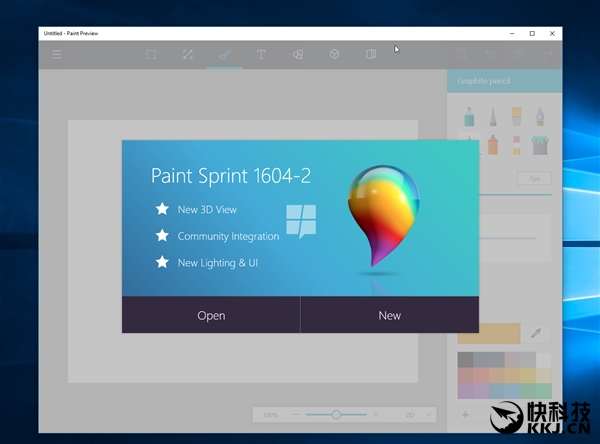Image resolution: width=600 pixels, height=444 pixels.
Task: Select the rectangular selection tool
Action: click(151, 54)
